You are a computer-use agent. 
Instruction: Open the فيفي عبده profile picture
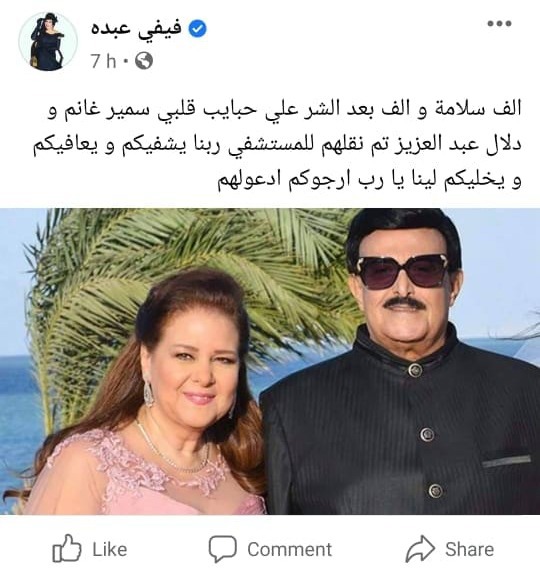click(48, 42)
